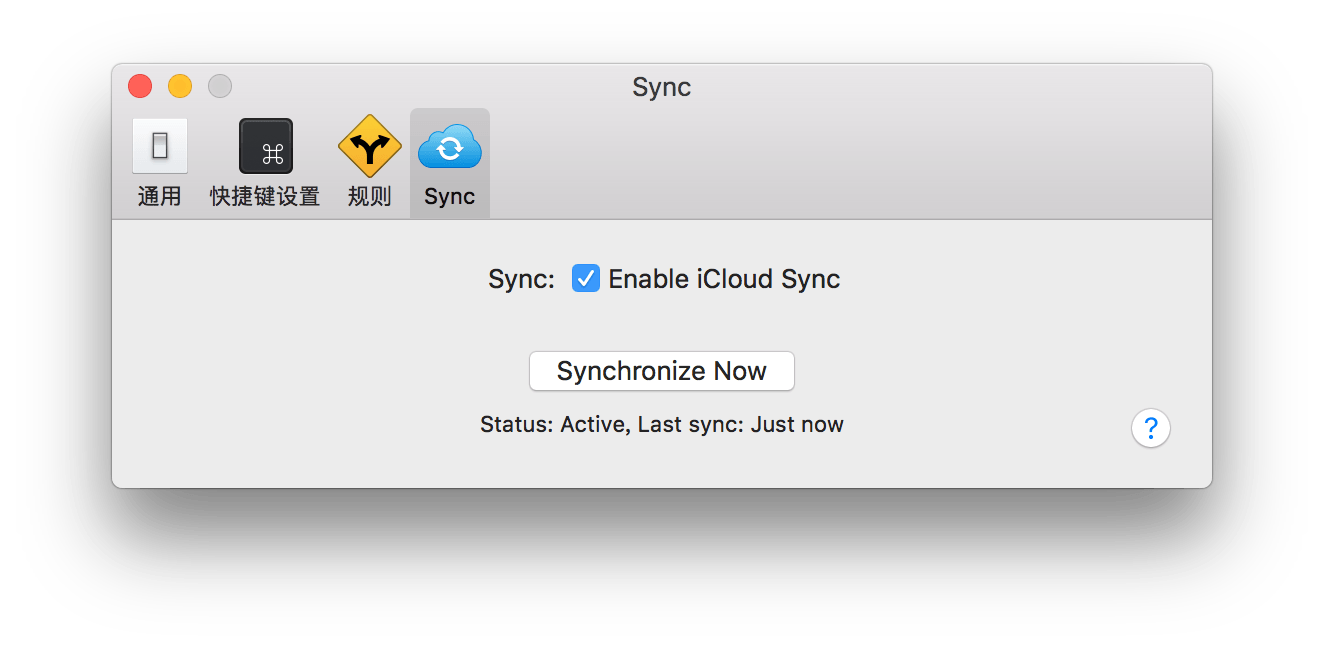Select the blue iCloud Sync cloud icon
This screenshot has width=1324, height=648.
click(x=449, y=146)
